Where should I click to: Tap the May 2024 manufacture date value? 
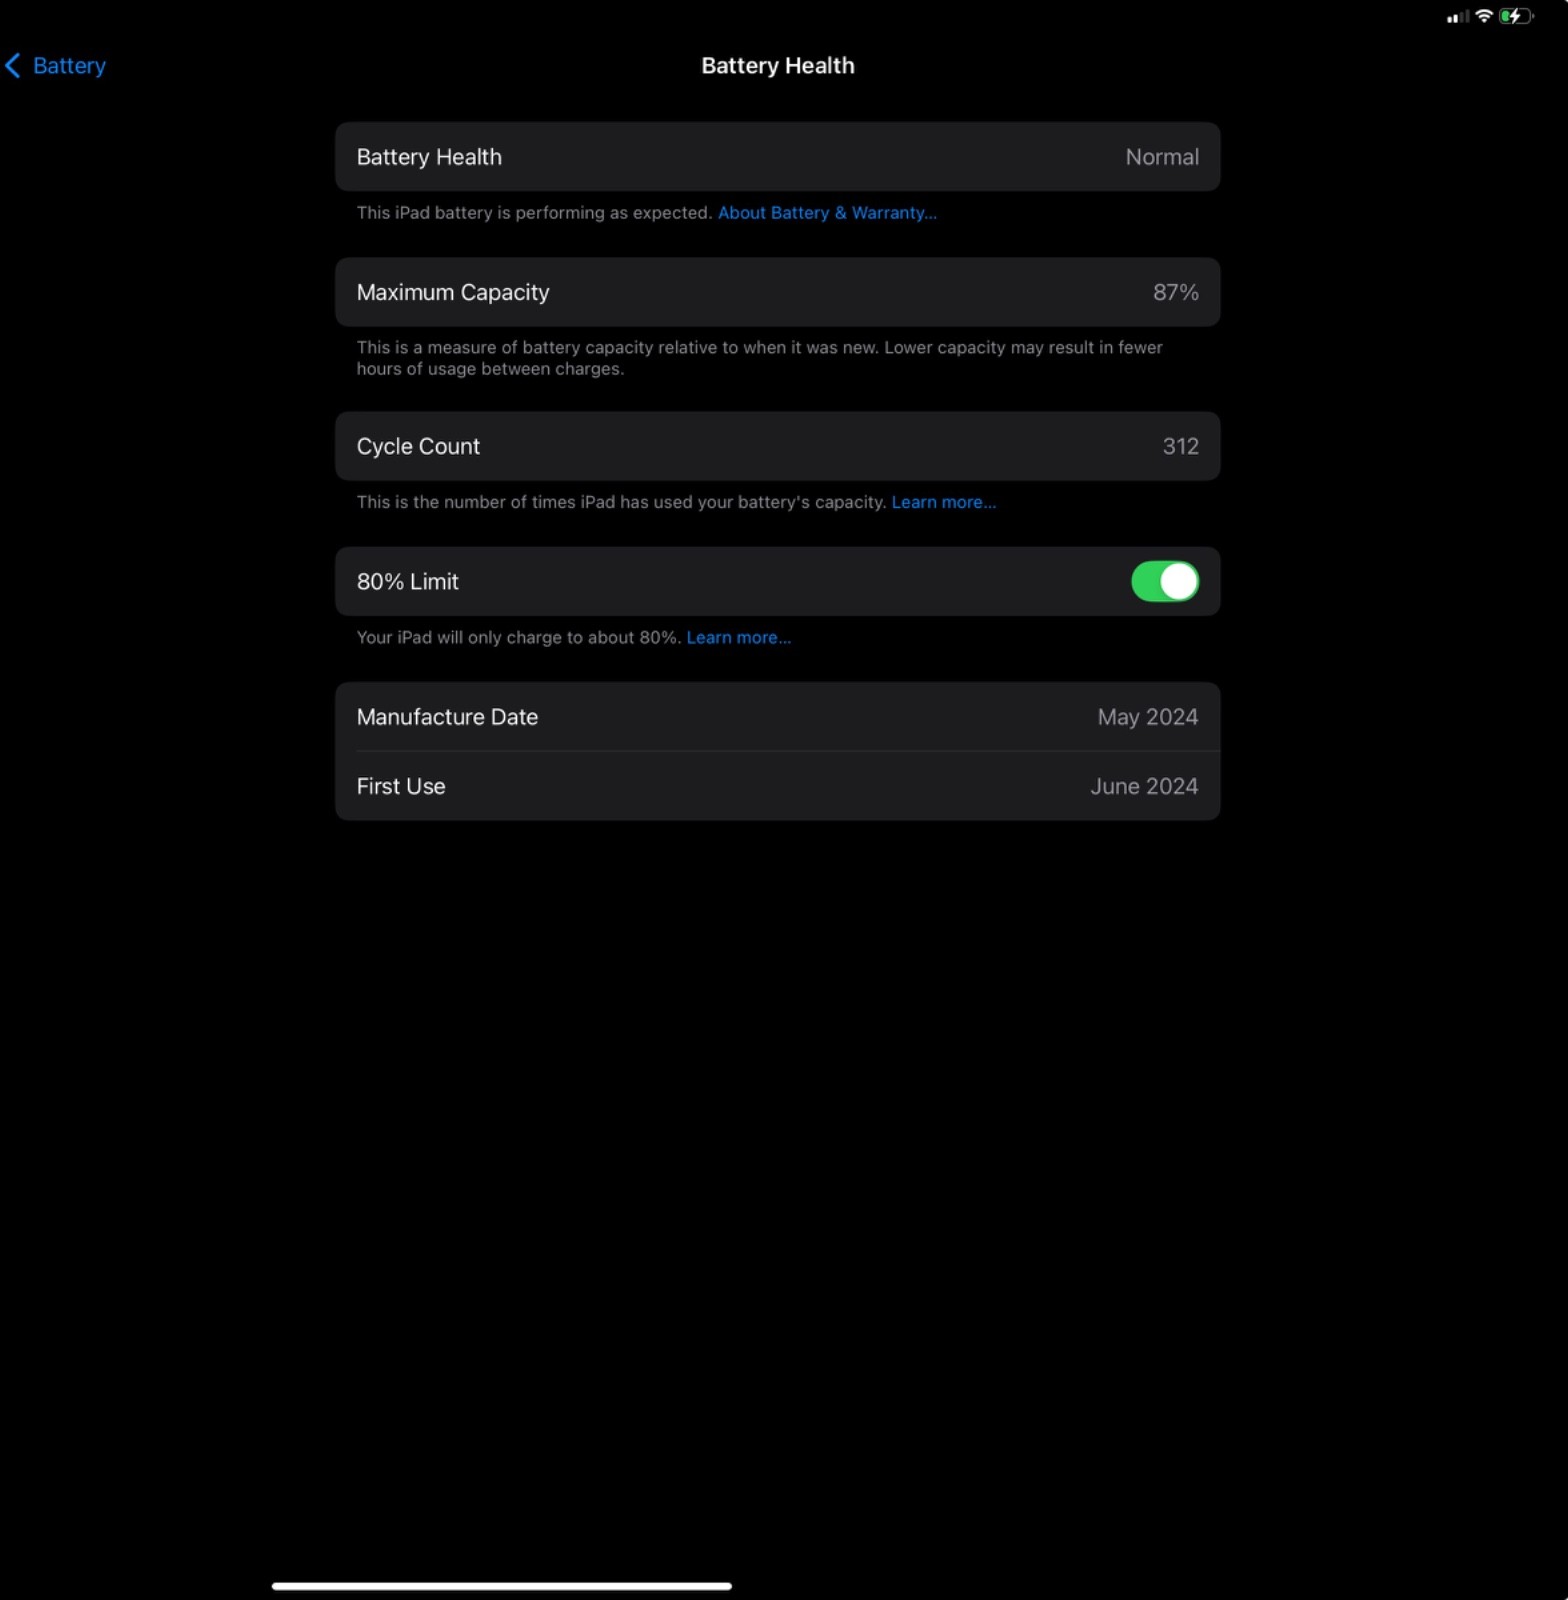(x=1147, y=717)
